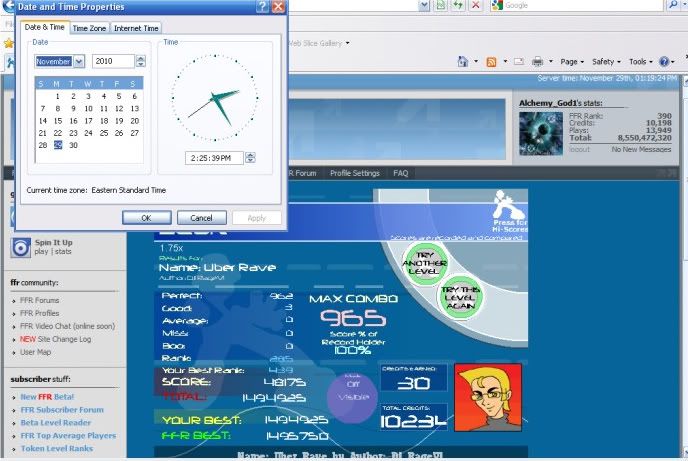Click the Print icon in toolbar
This screenshot has height=461, width=688.
(537, 62)
